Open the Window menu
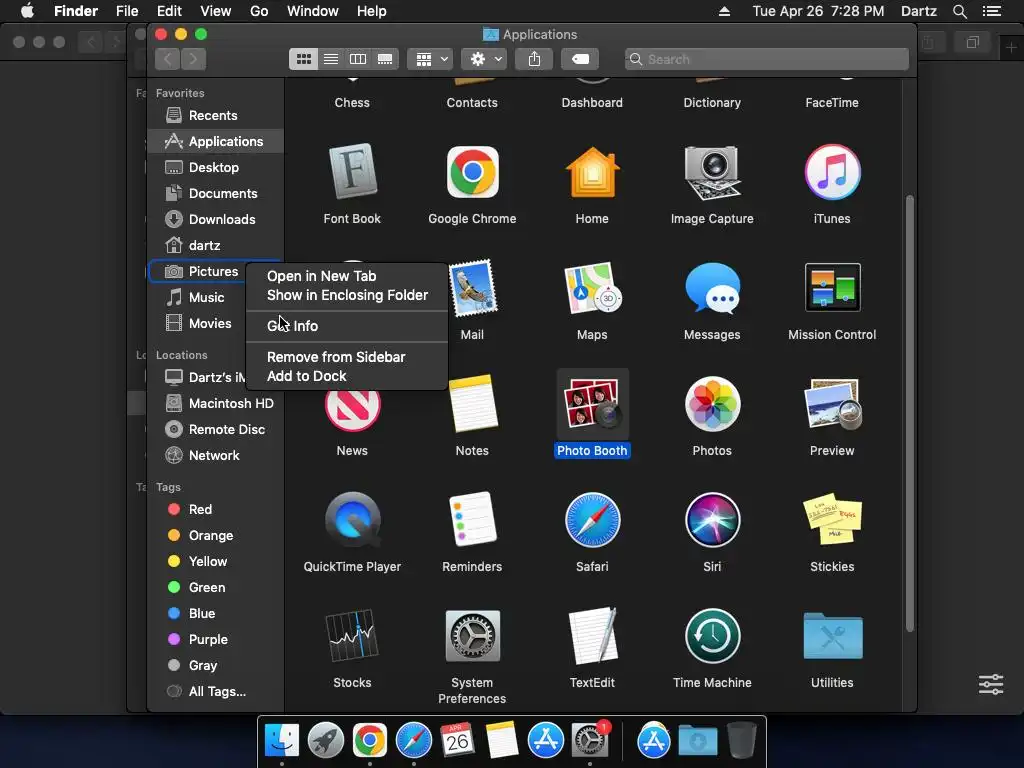 [x=313, y=11]
